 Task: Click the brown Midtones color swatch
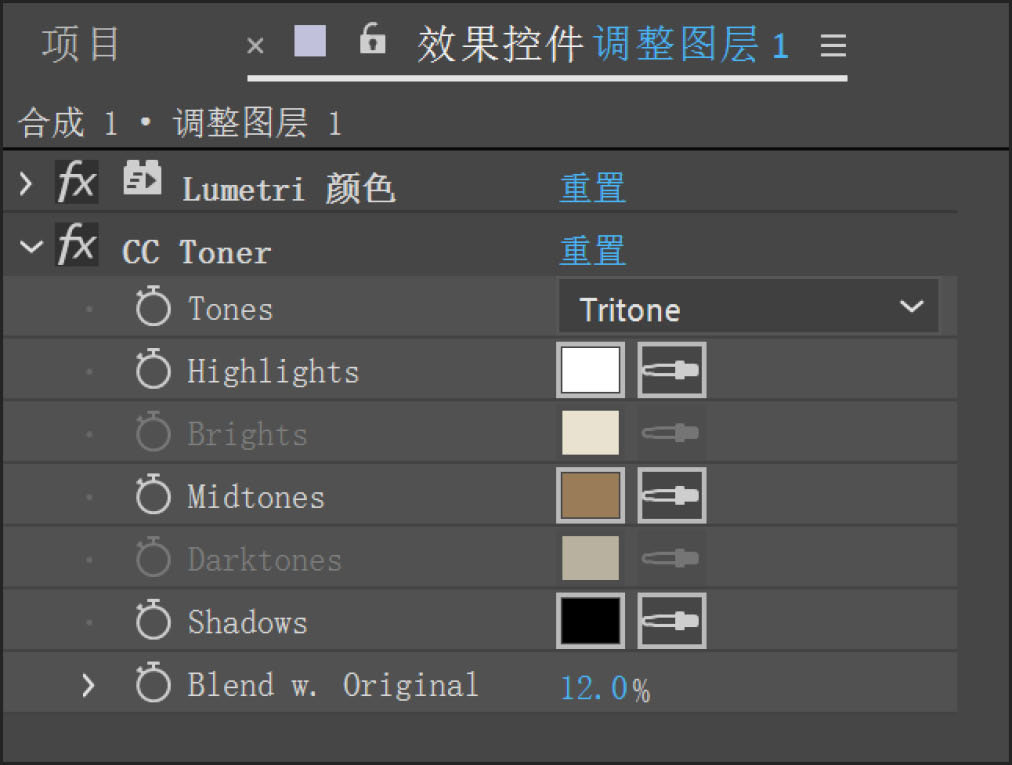click(590, 496)
